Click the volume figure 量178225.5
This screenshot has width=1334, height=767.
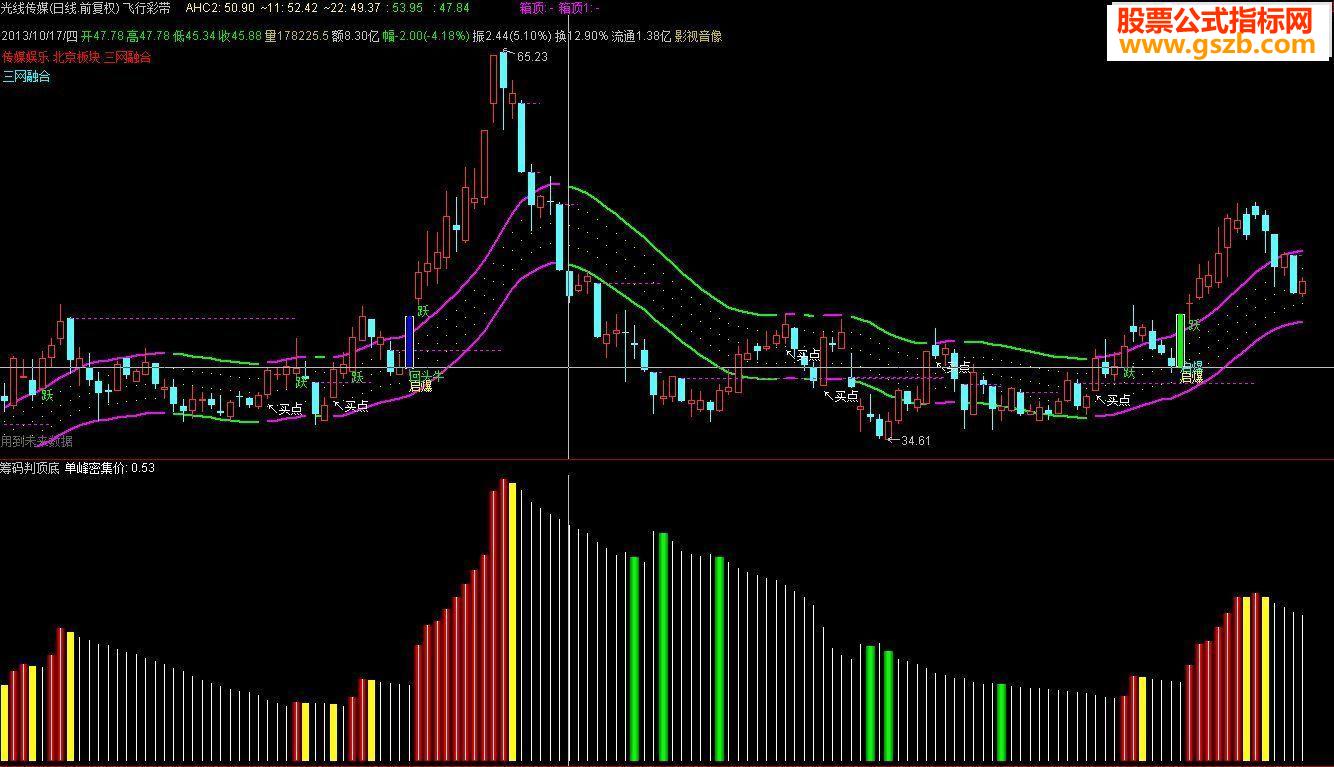(x=297, y=36)
